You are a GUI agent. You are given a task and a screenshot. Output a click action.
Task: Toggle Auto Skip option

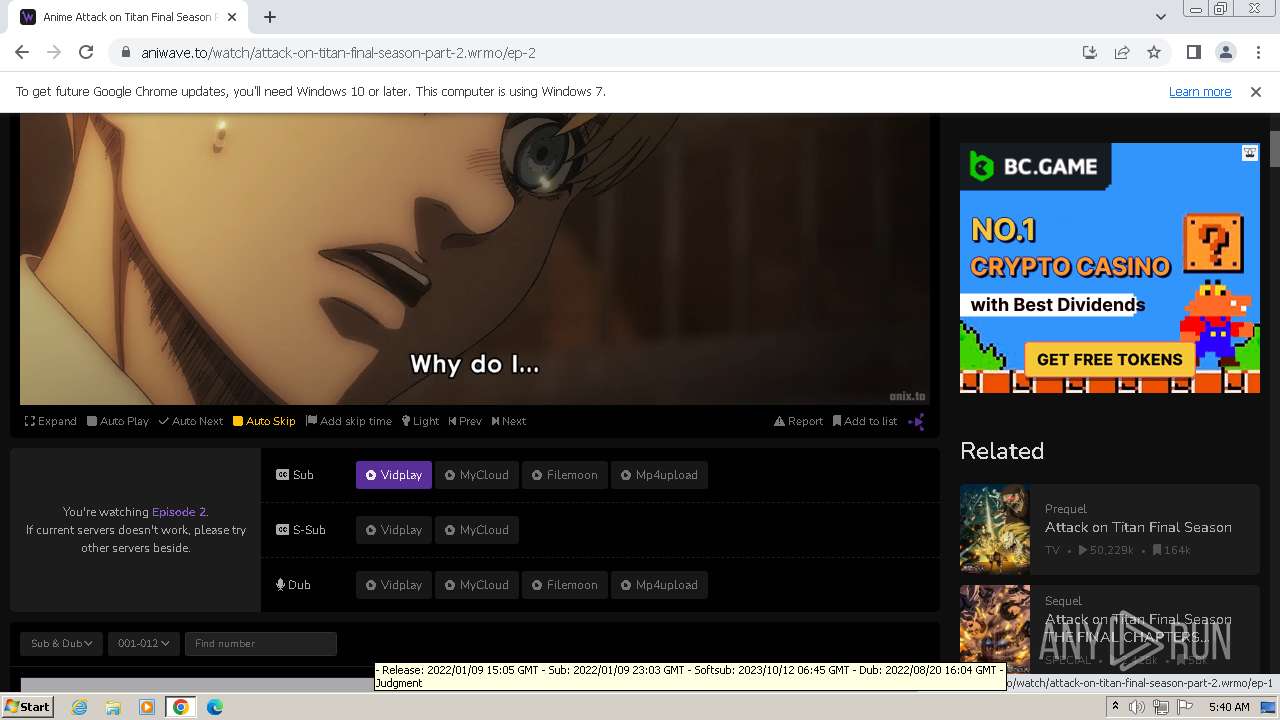tap(264, 421)
